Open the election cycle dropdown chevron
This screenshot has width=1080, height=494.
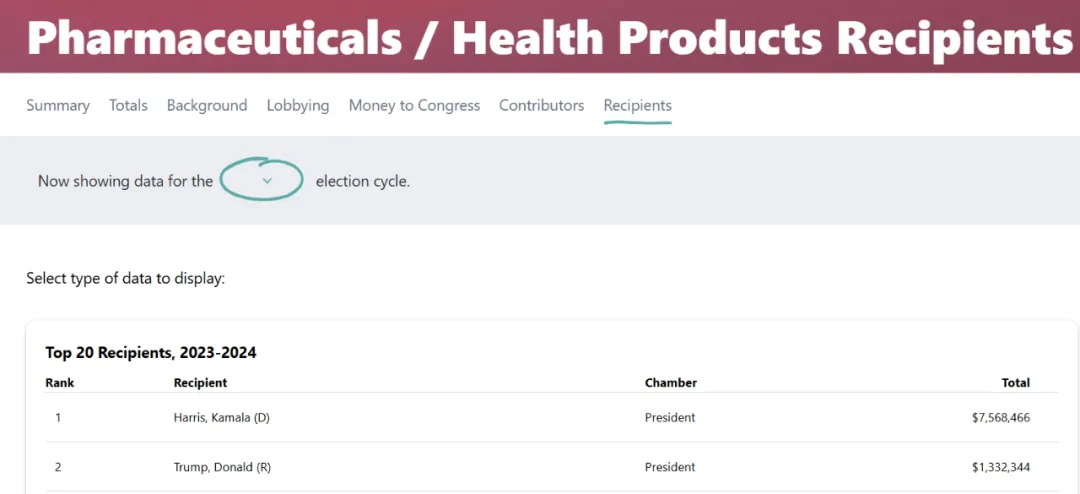pyautogui.click(x=268, y=181)
